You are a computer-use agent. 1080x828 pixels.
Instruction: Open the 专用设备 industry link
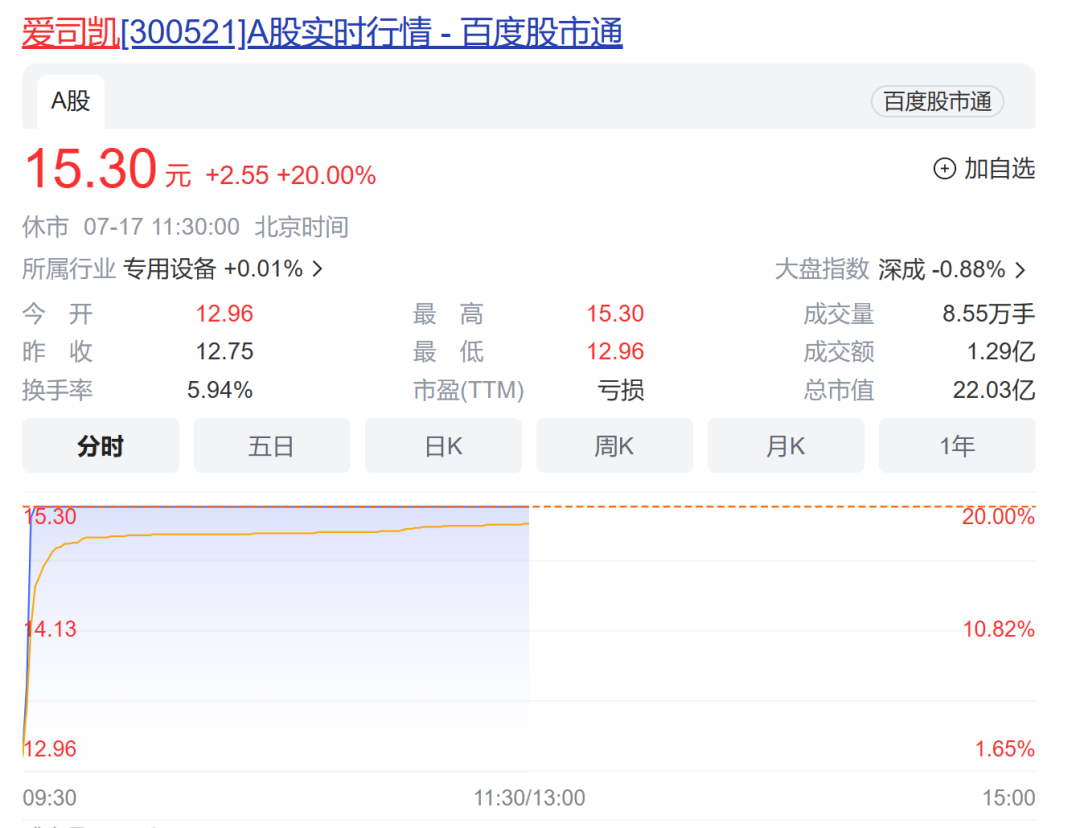tap(169, 269)
